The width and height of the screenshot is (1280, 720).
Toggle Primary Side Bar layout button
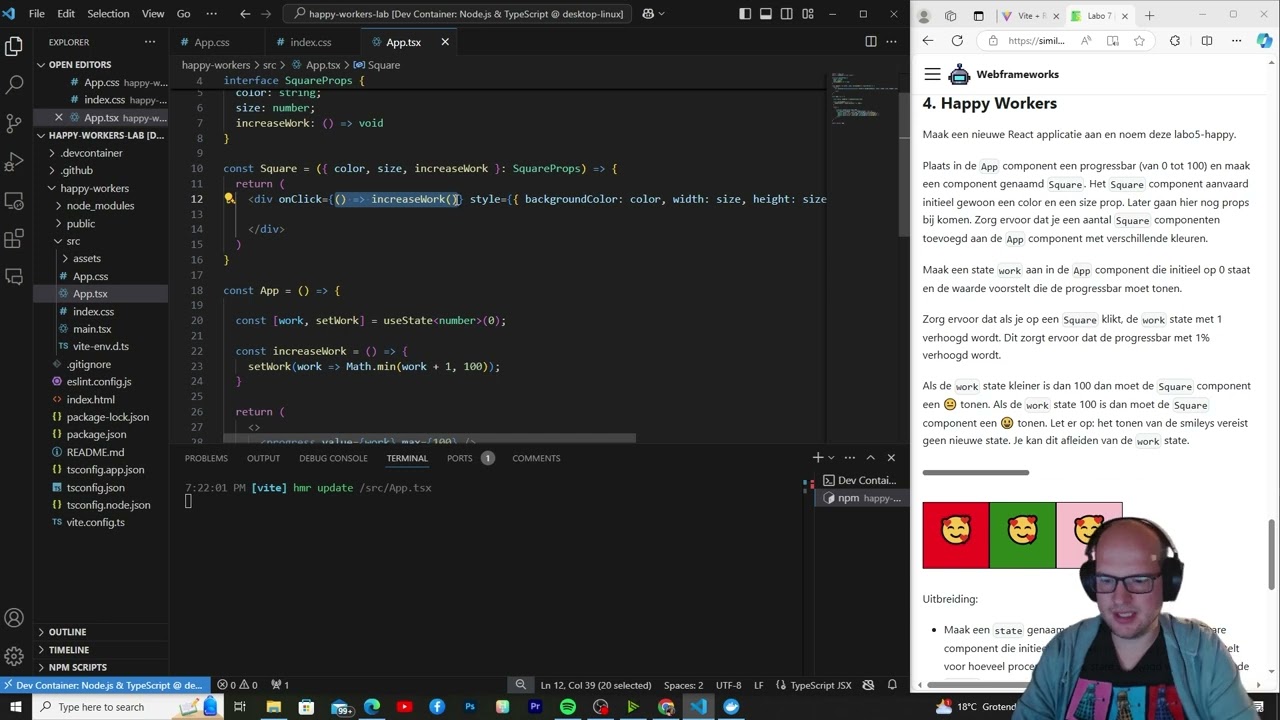[745, 14]
